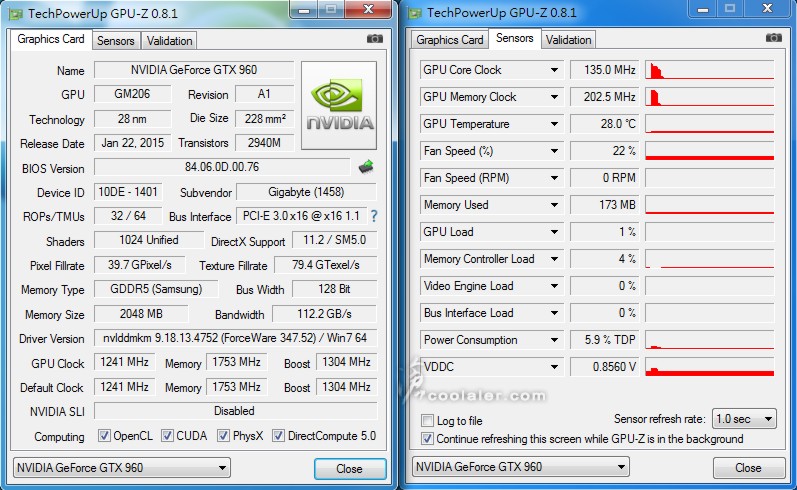Click the screenshot camera icon in Graphics Card window
This screenshot has width=797, height=490.
click(375, 39)
